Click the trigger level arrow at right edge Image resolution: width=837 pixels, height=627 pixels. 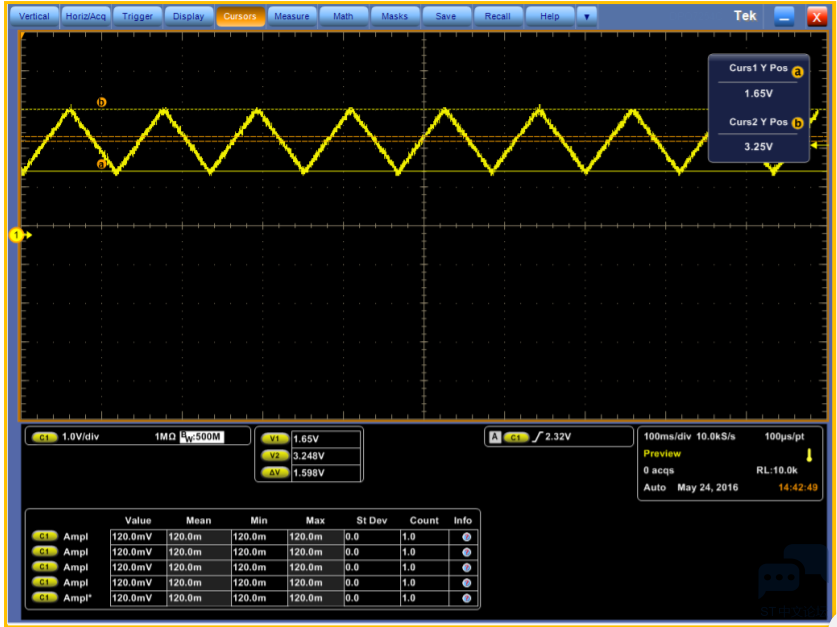[813, 147]
